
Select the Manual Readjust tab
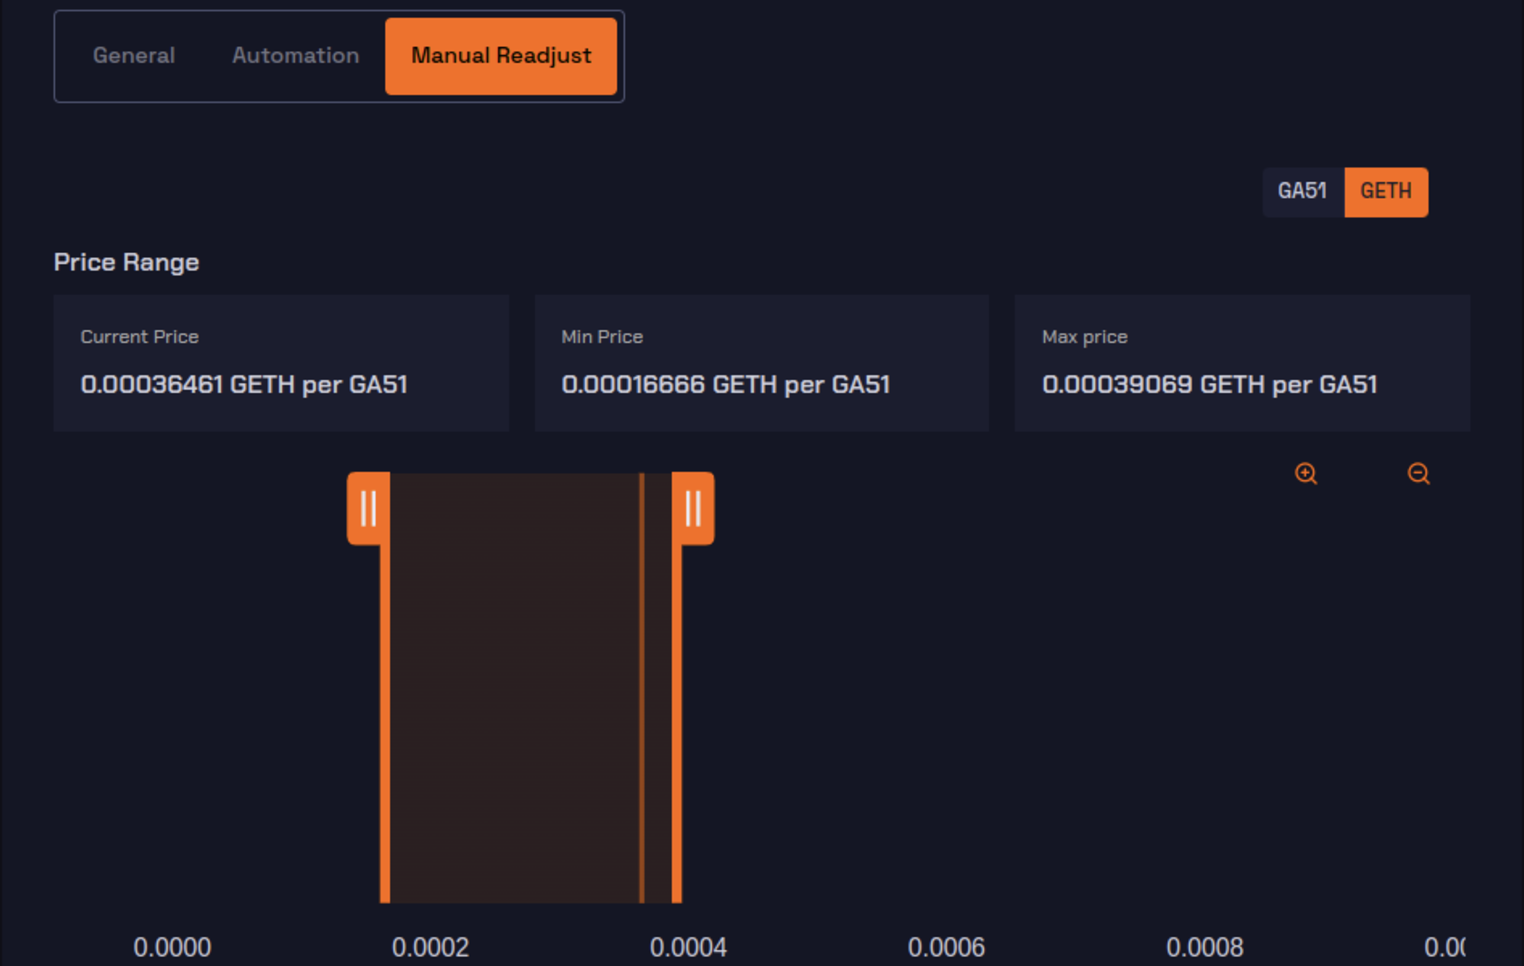(501, 56)
